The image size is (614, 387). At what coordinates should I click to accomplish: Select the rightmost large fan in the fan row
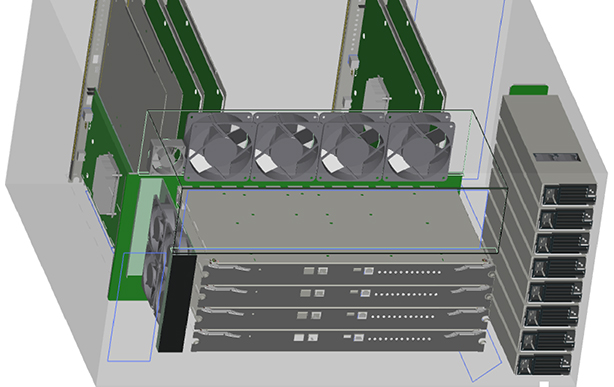point(419,149)
